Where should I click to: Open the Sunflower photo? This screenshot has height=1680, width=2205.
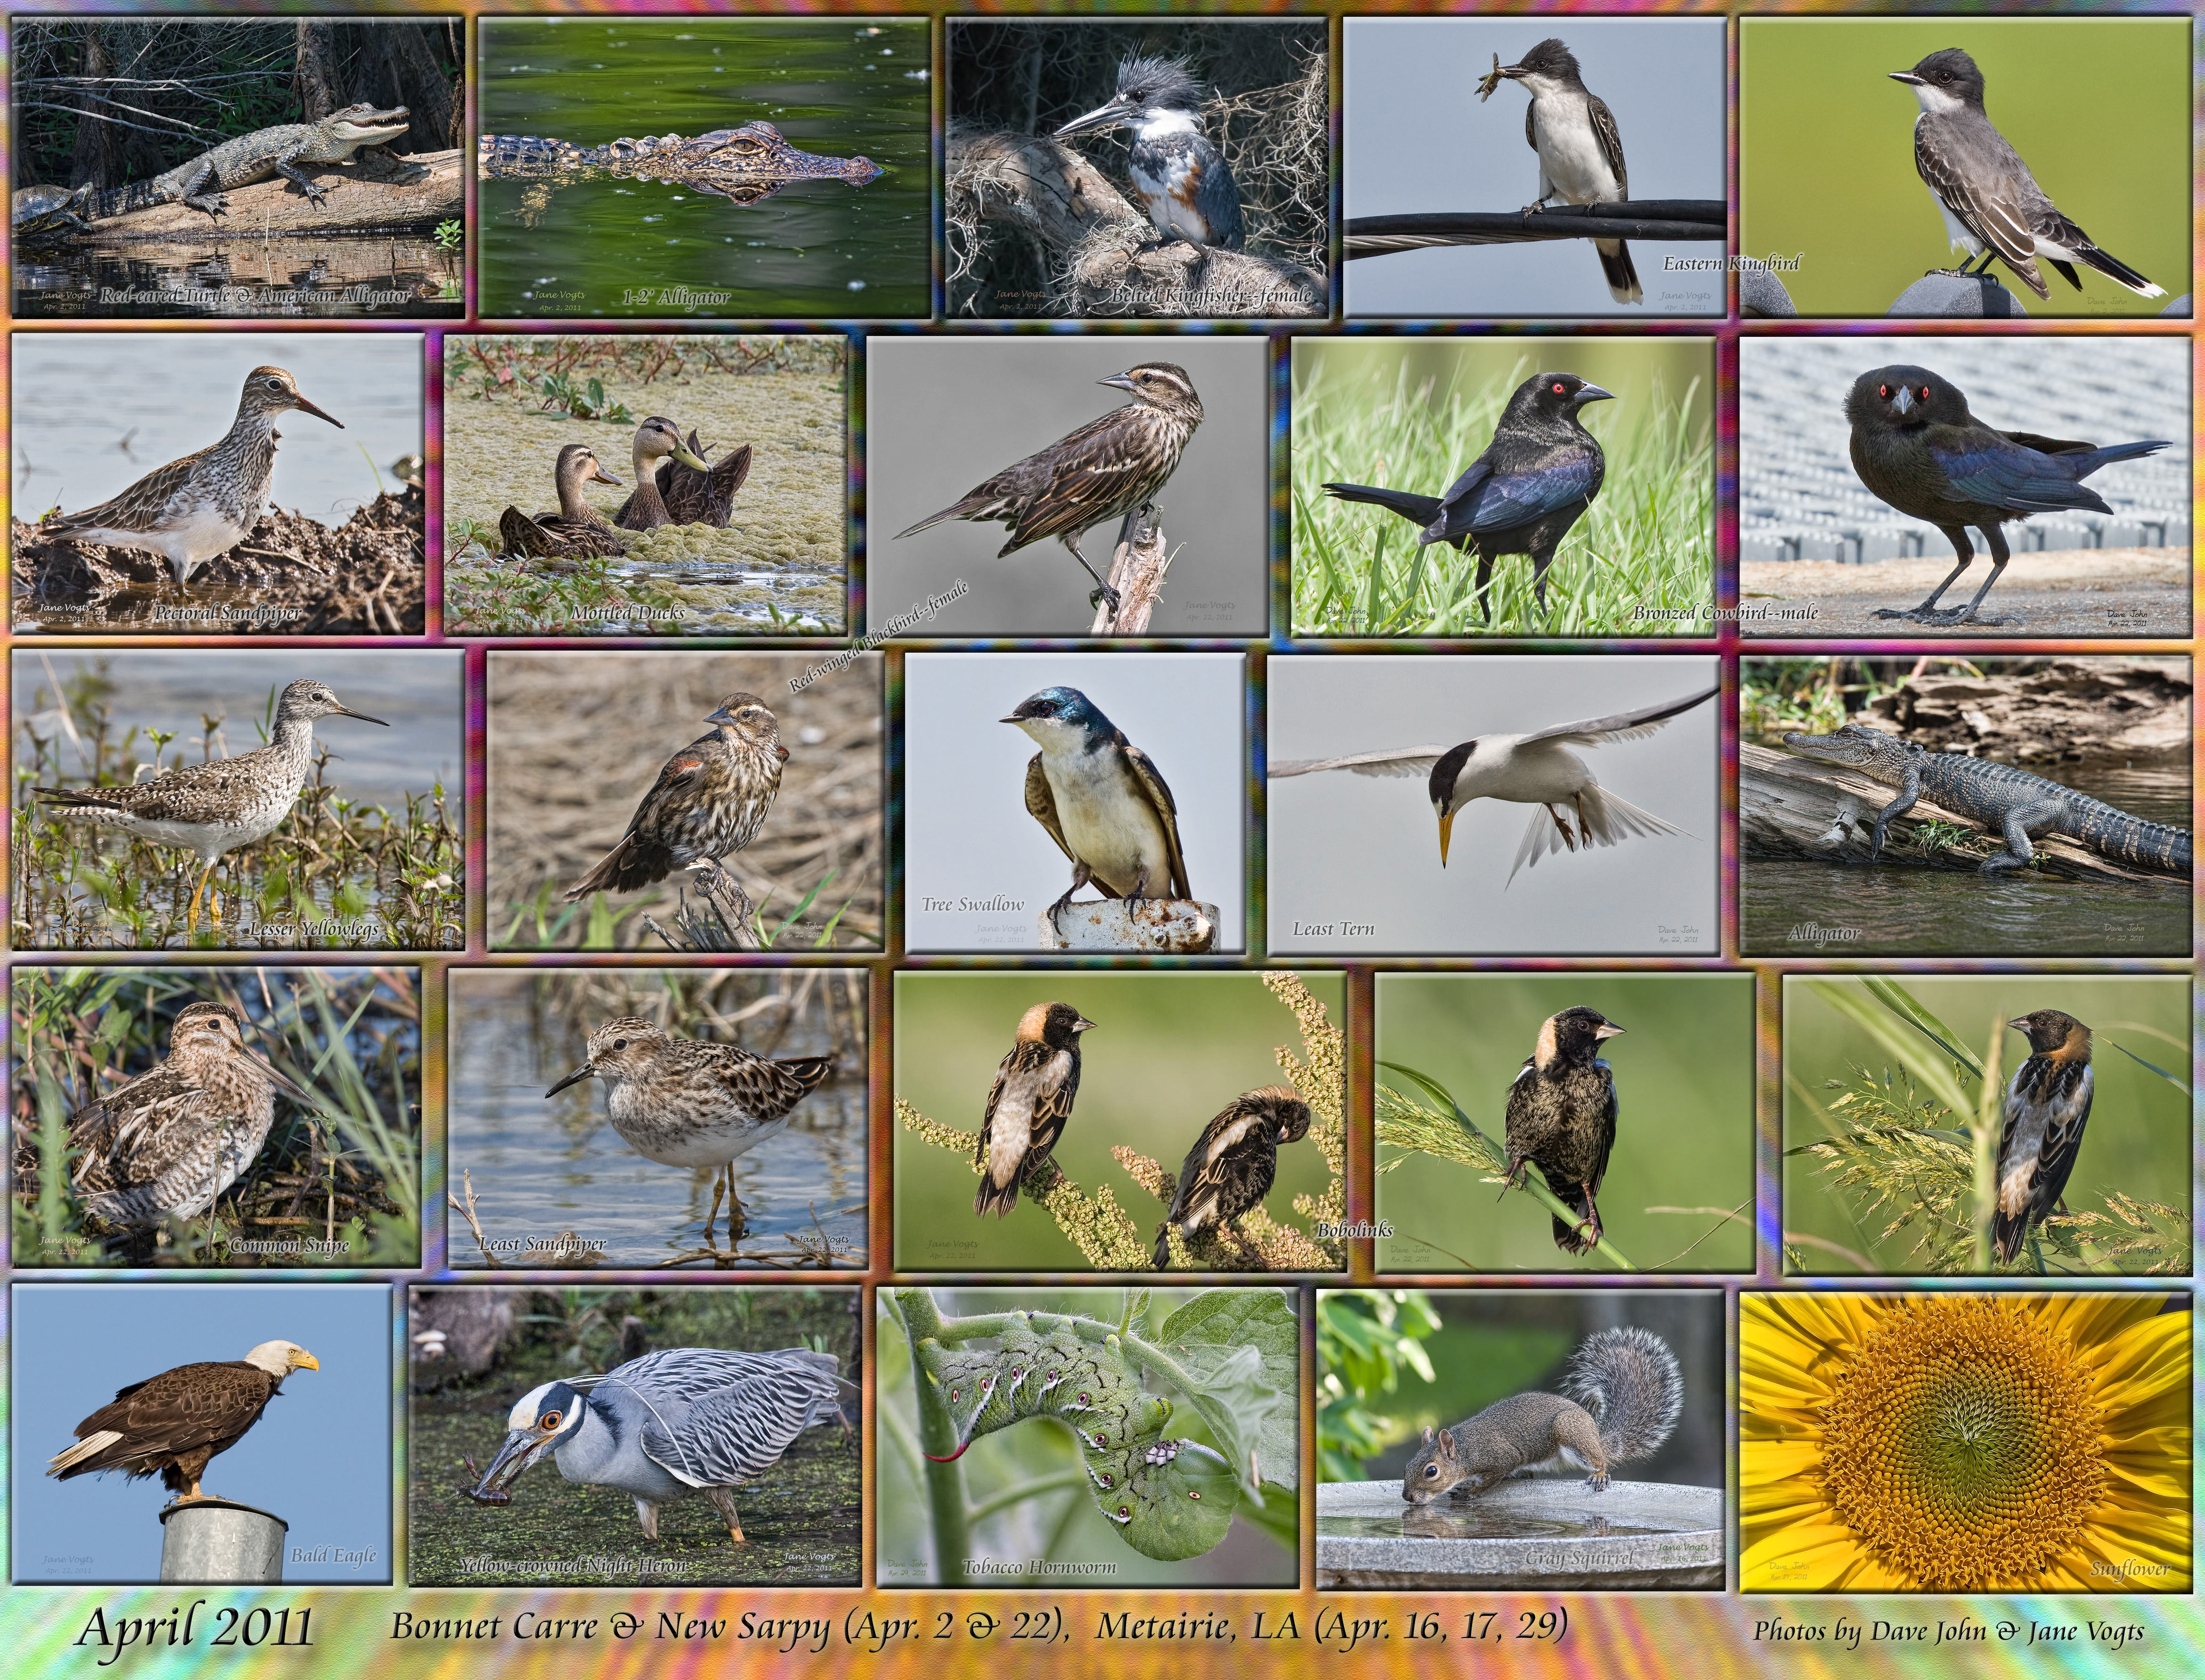coord(1965,1440)
